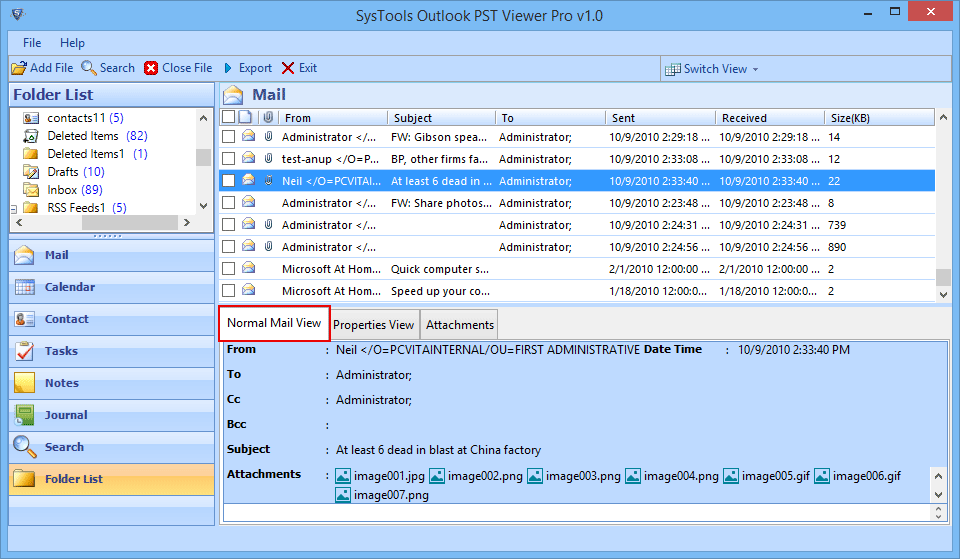Open the Mail navigation pane icon
The image size is (960, 559).
(x=24, y=255)
